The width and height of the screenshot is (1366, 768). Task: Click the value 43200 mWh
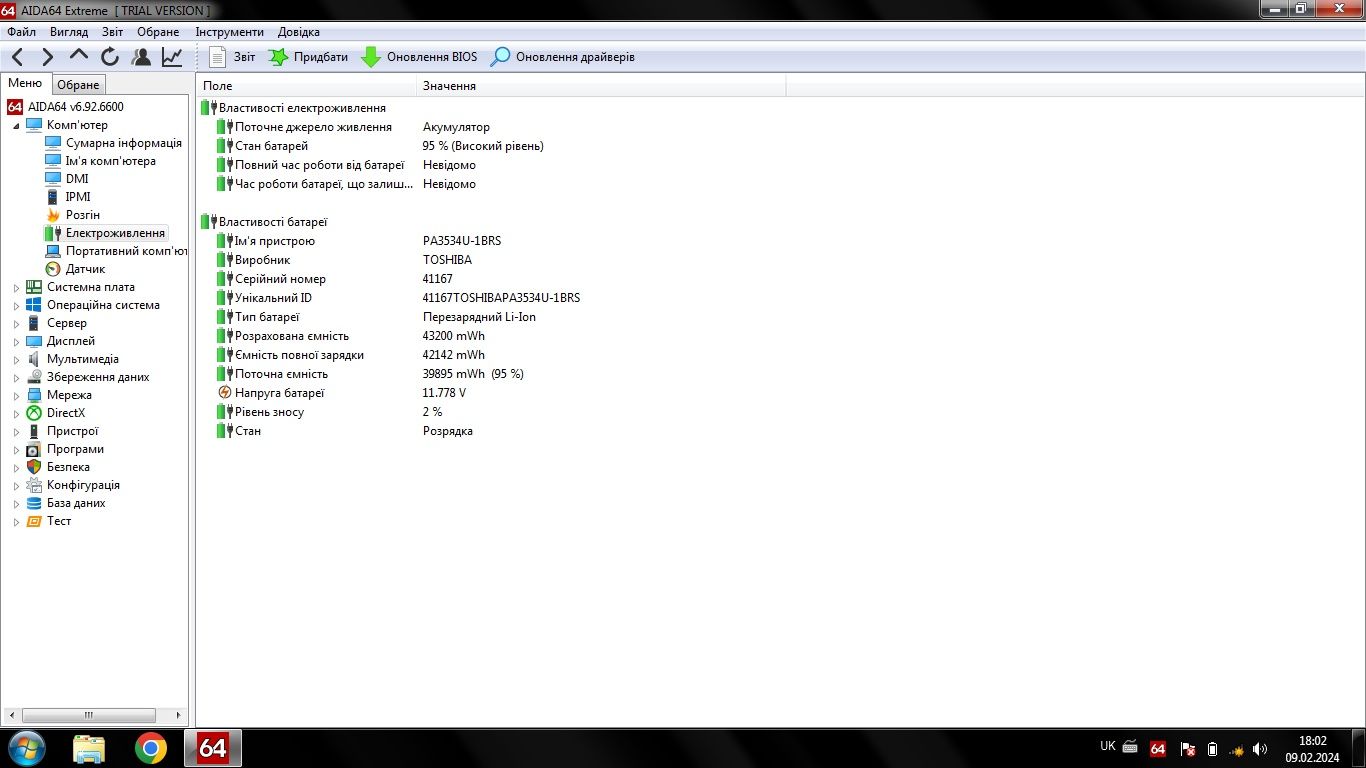tap(454, 336)
